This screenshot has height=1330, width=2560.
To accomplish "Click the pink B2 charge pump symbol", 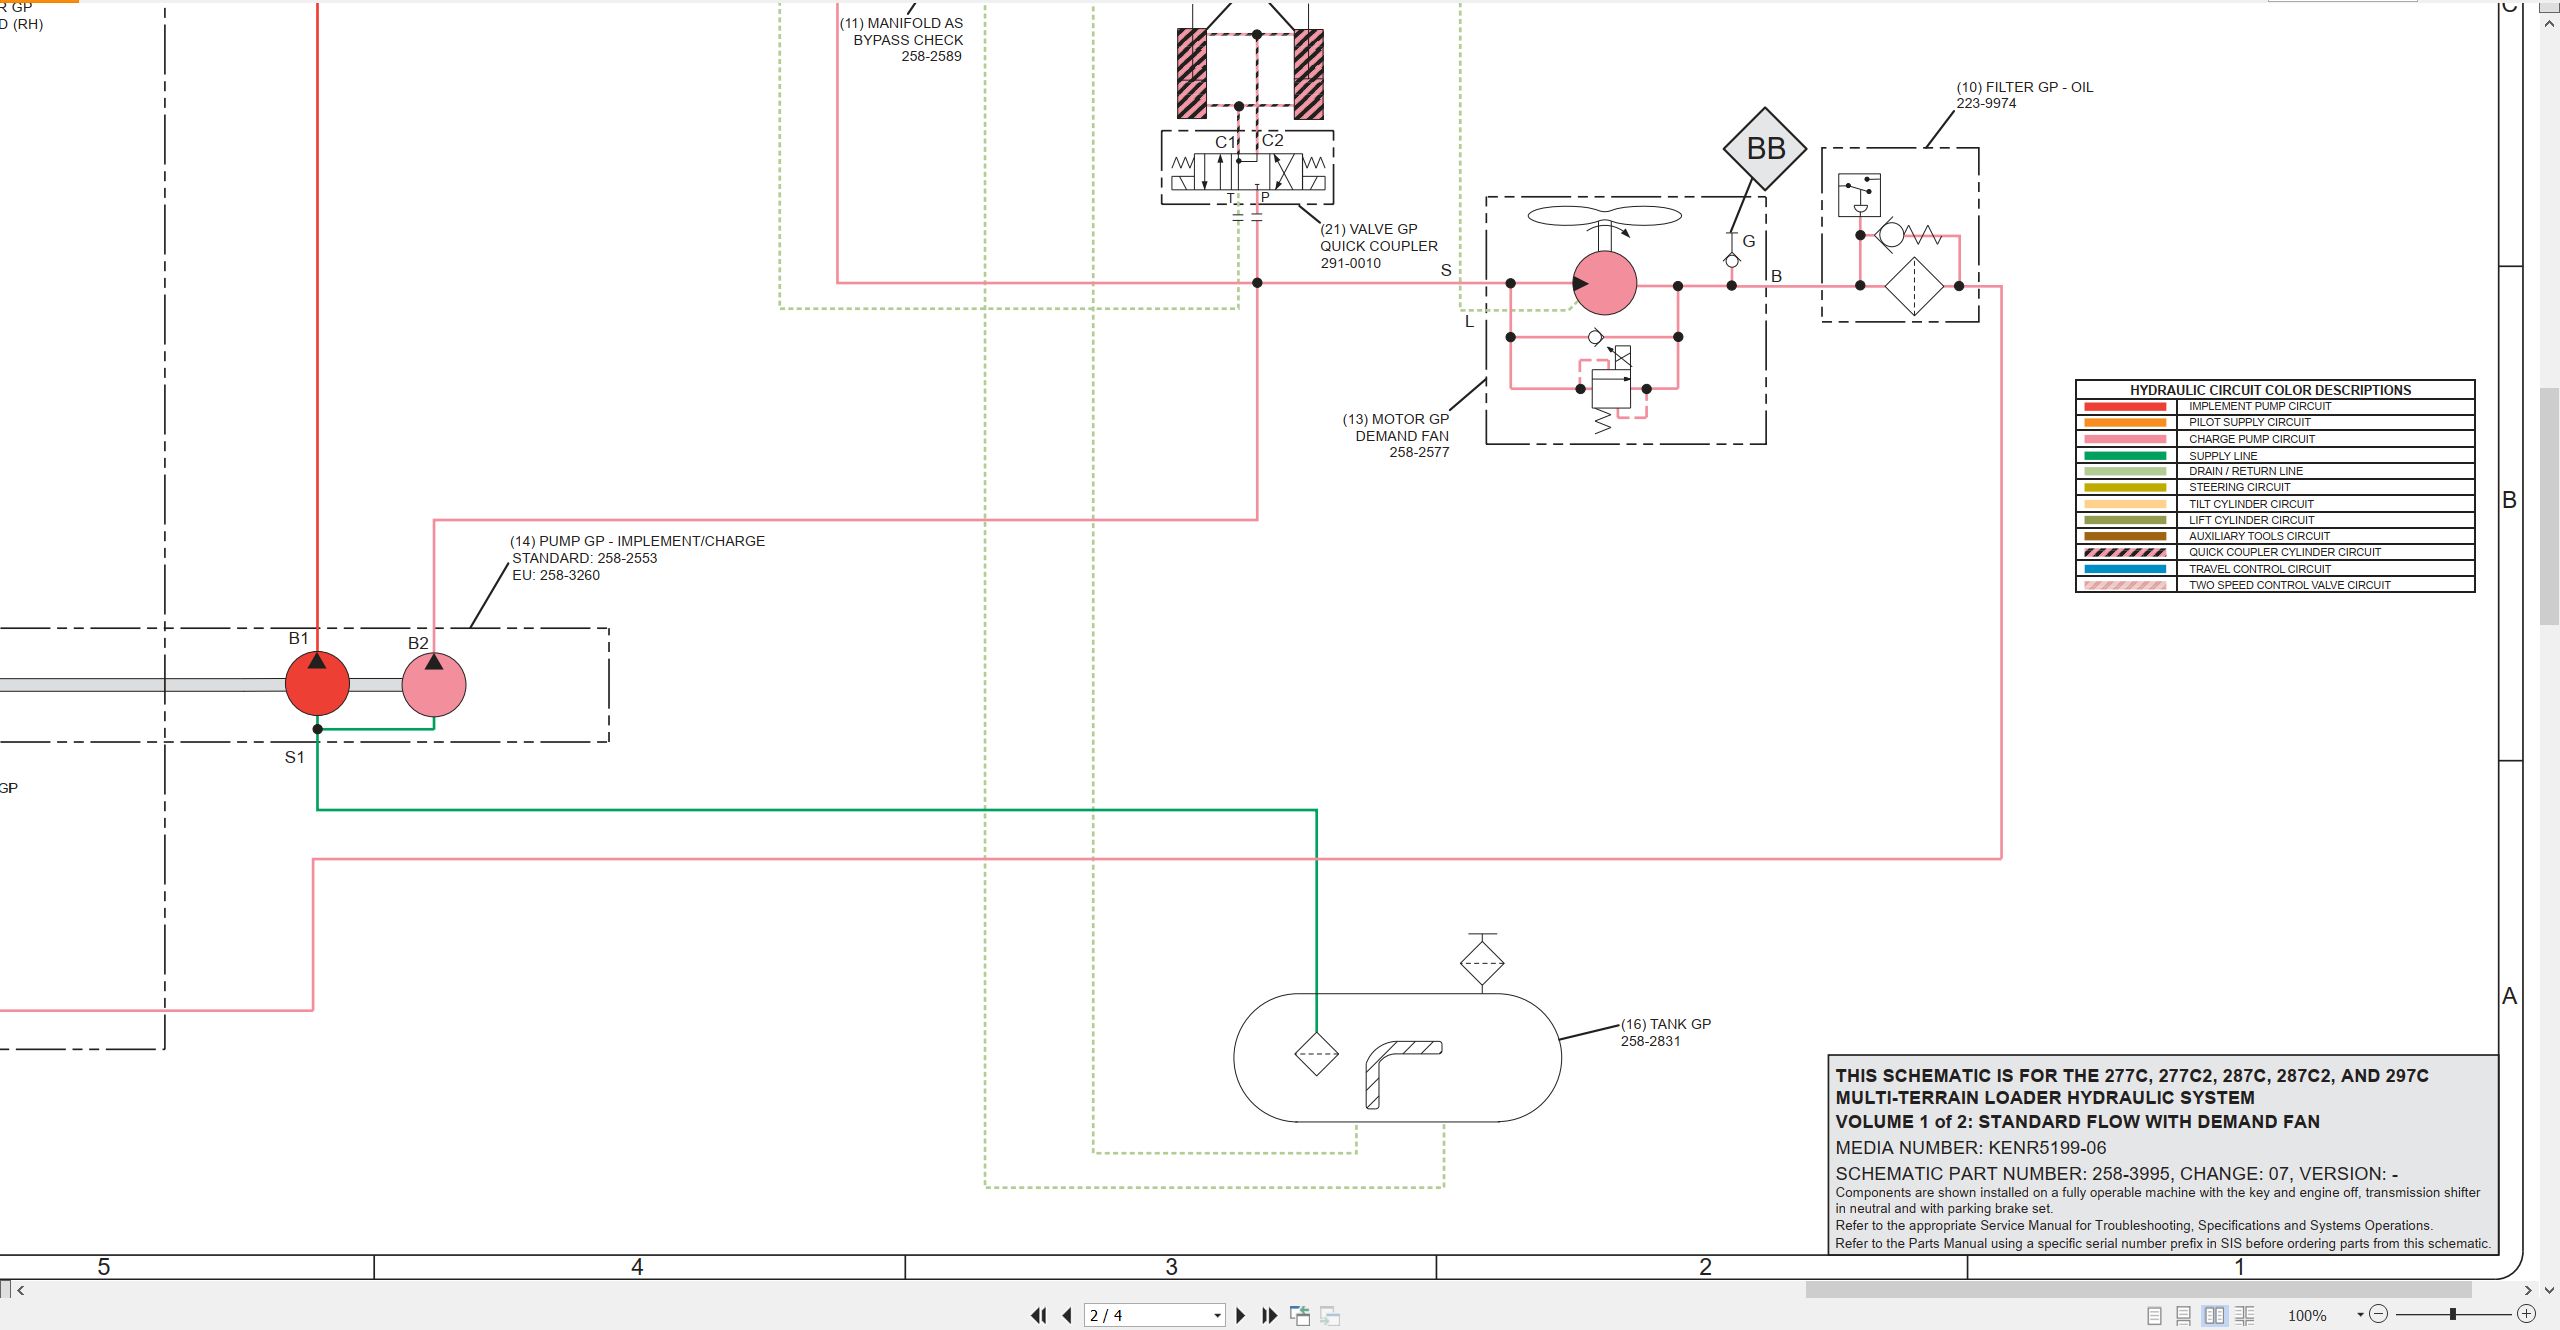I will coord(434,685).
